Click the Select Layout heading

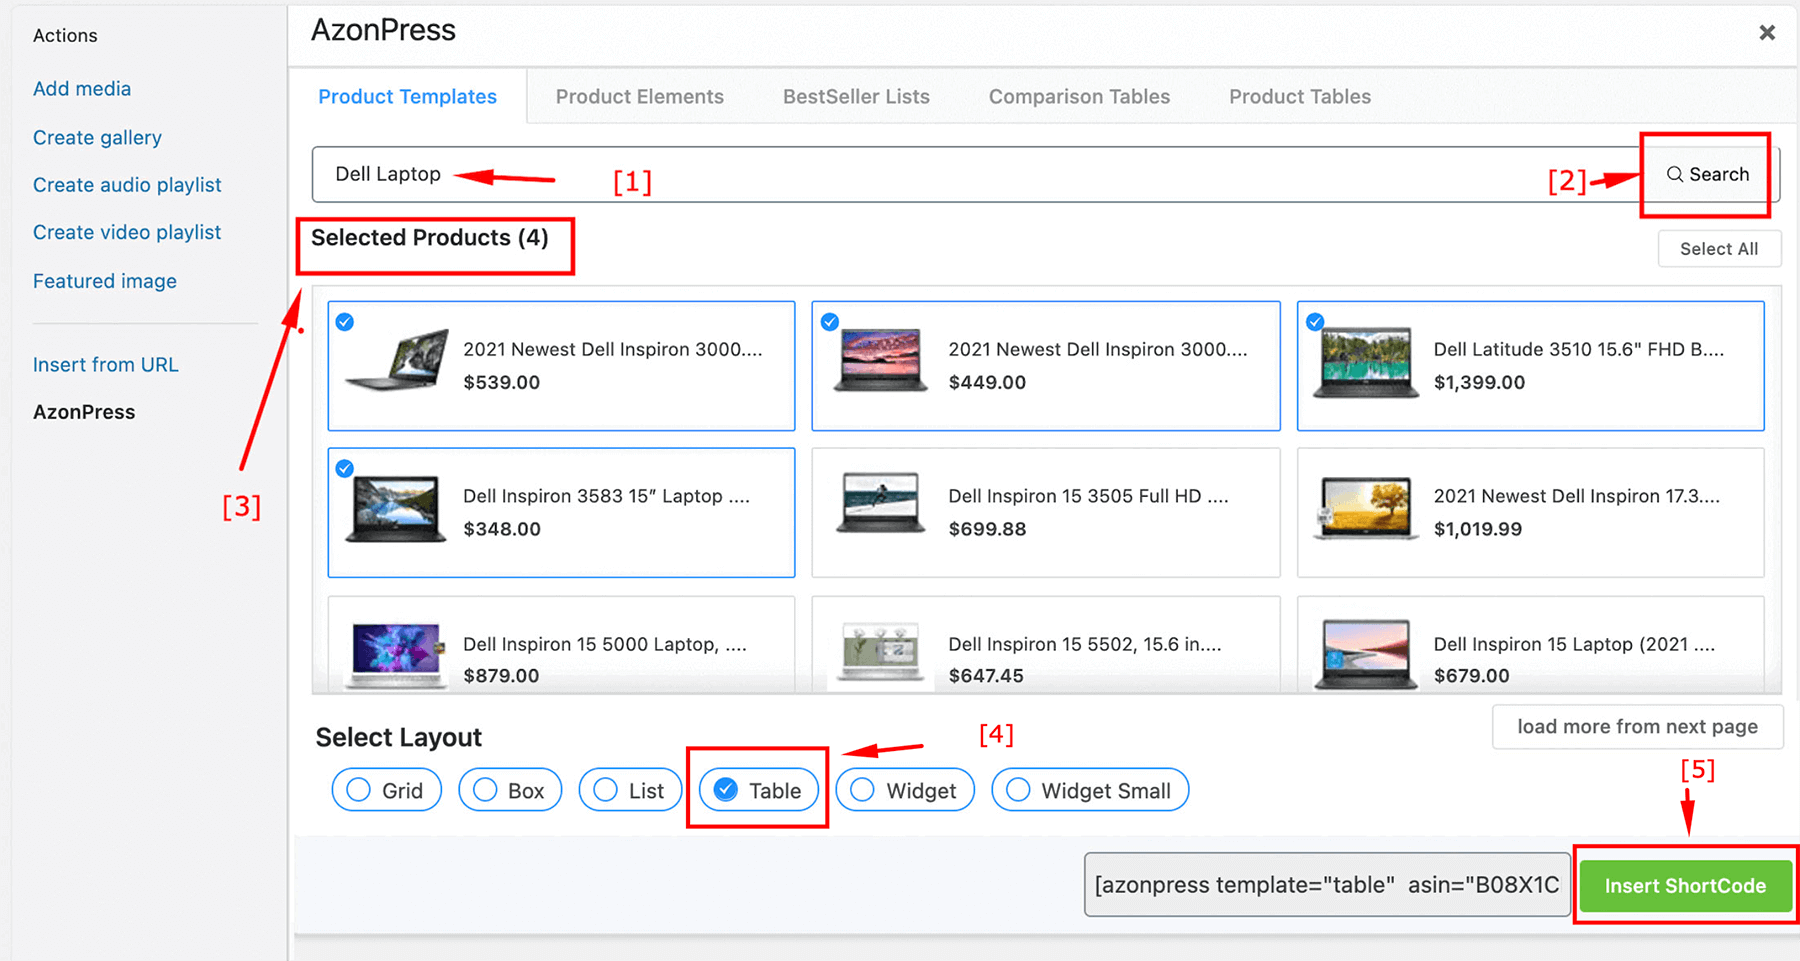(x=399, y=738)
